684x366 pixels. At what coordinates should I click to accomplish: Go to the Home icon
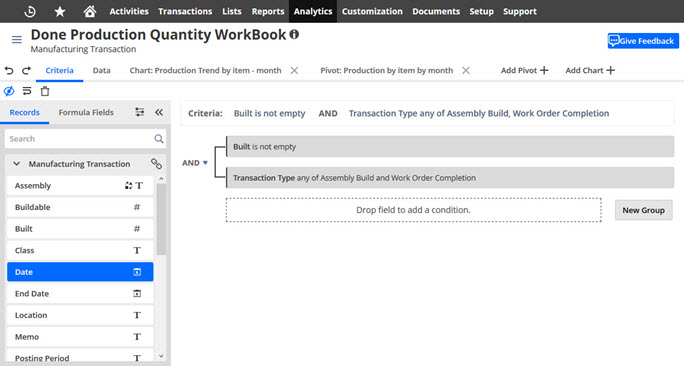coord(90,11)
